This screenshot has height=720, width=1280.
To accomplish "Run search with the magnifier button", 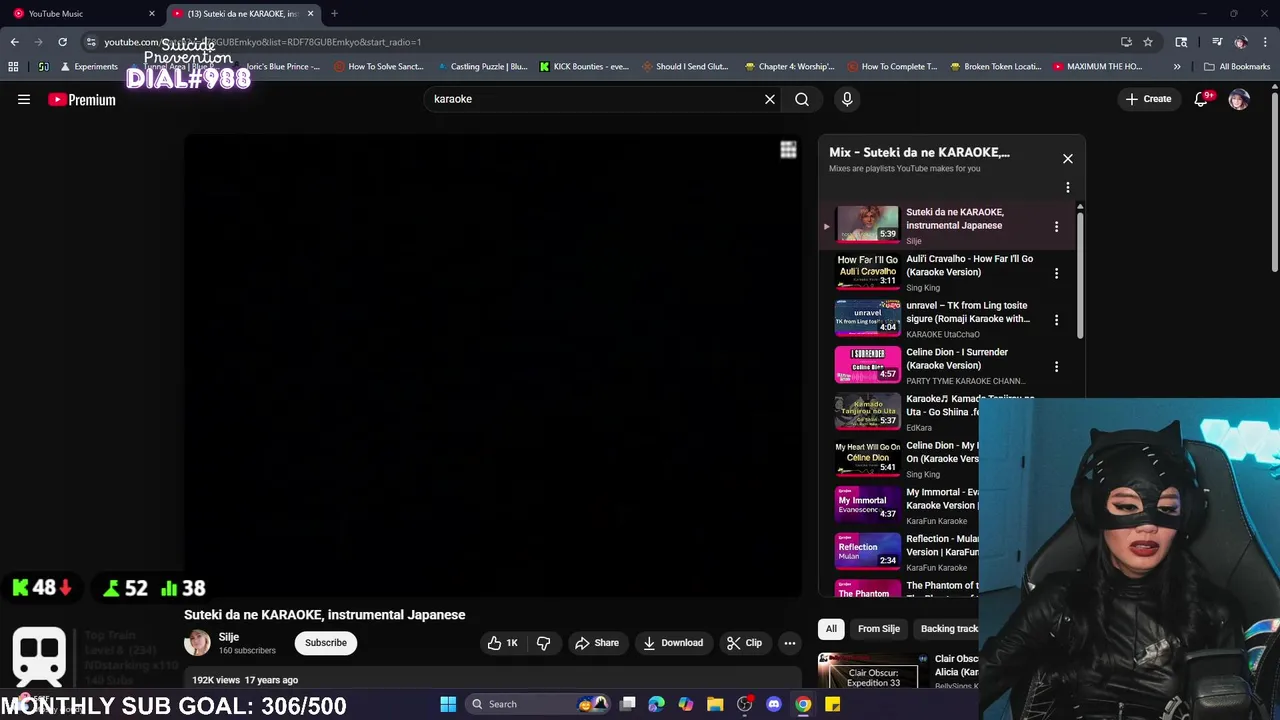I will pos(802,99).
